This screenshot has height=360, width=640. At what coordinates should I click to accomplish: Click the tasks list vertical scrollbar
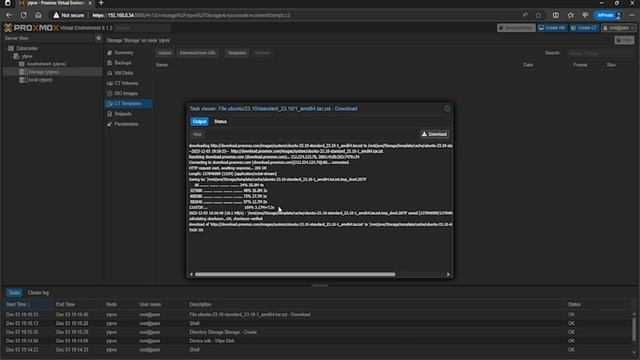[634, 328]
